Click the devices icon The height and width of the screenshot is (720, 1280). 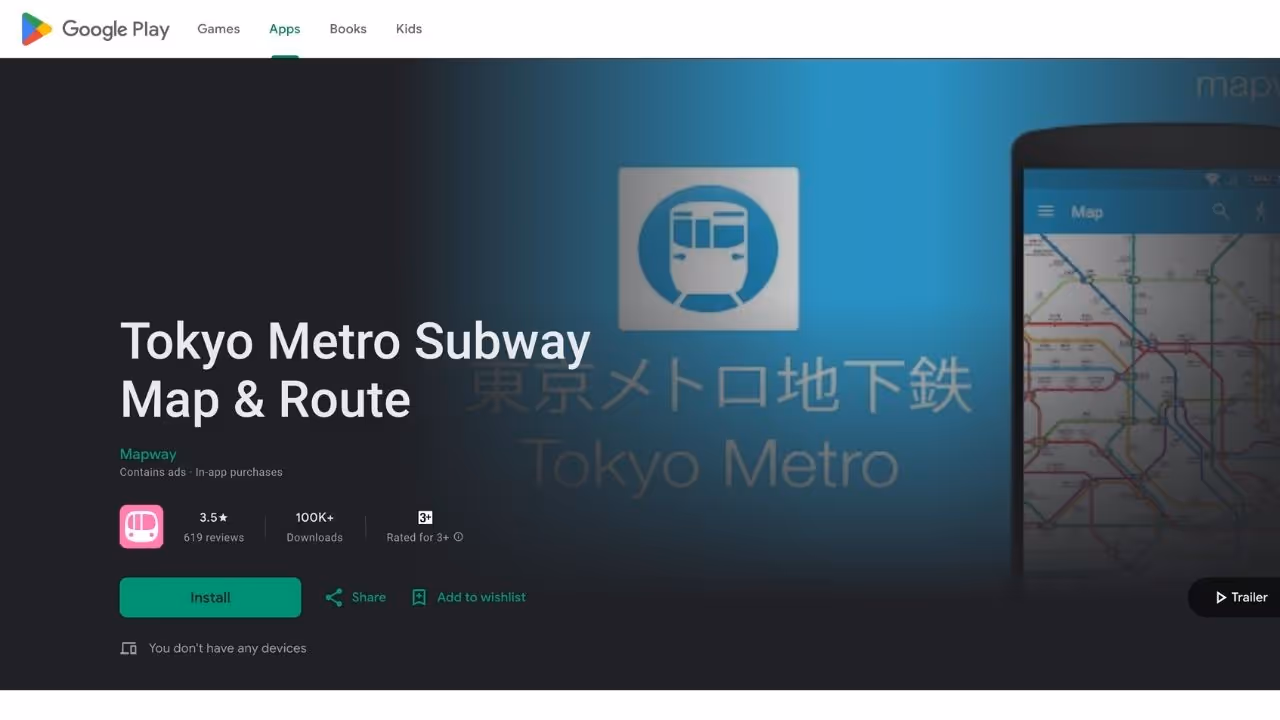(x=129, y=648)
